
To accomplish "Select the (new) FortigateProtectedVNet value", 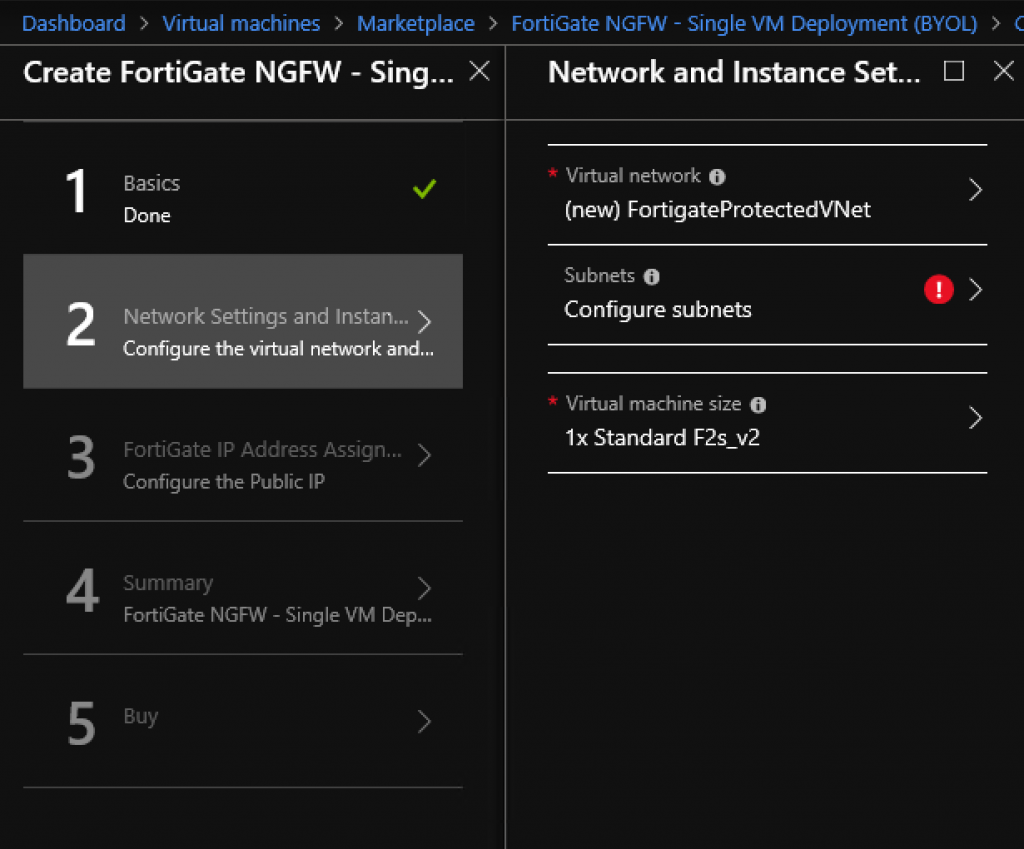I will [718, 210].
